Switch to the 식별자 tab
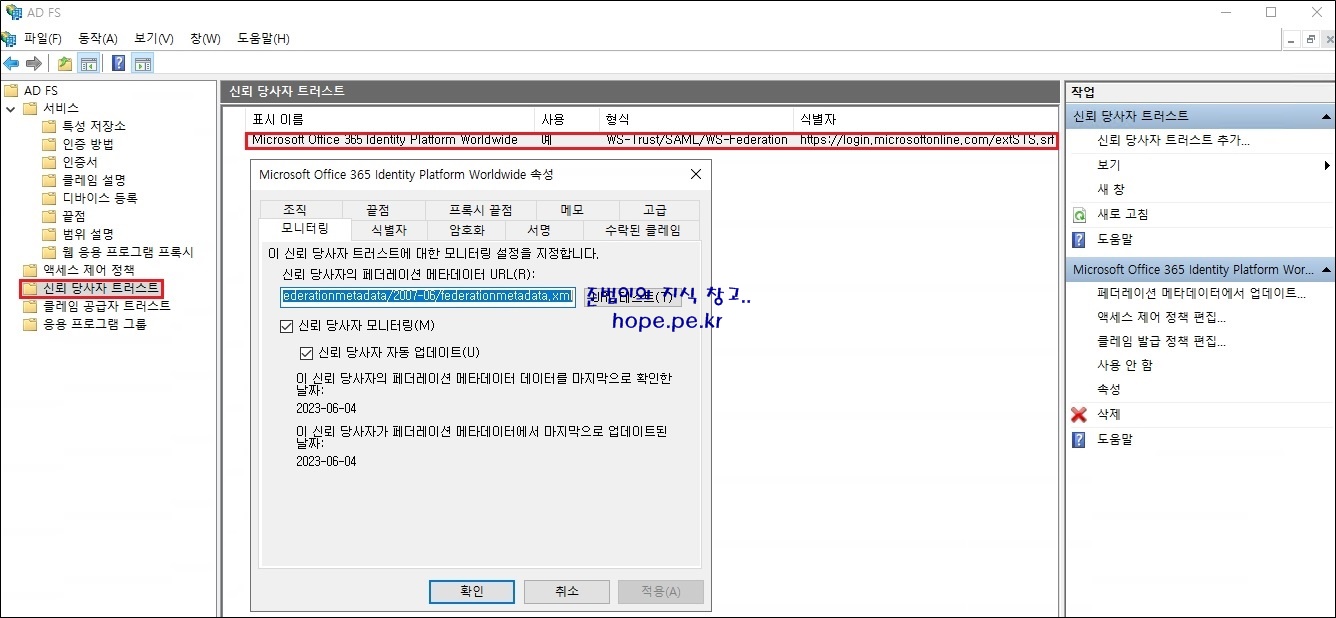This screenshot has height=618, width=1336. 389,230
